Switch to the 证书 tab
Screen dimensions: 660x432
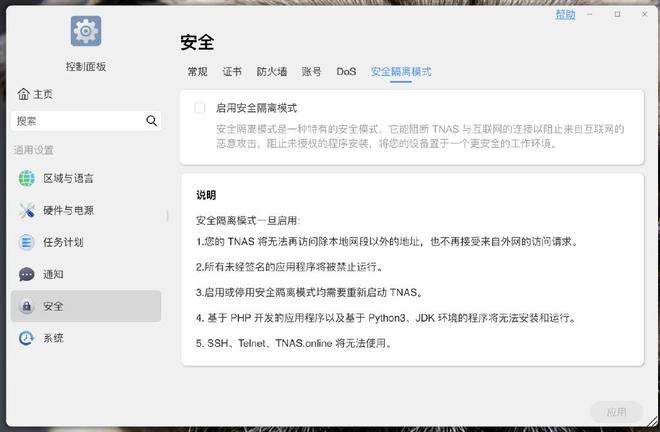[x=232, y=72]
